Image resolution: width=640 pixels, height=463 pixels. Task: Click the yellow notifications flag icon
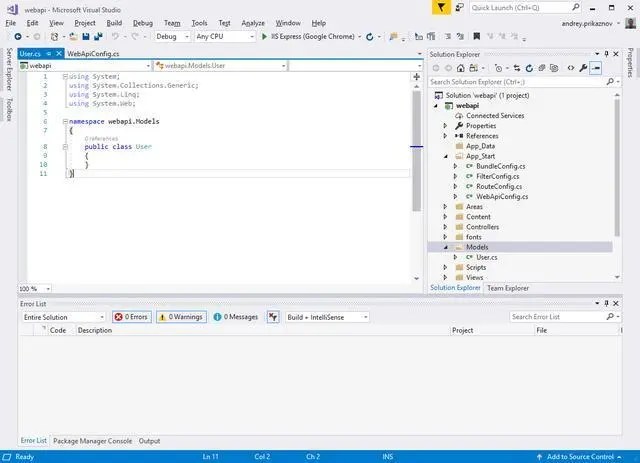pyautogui.click(x=443, y=7)
